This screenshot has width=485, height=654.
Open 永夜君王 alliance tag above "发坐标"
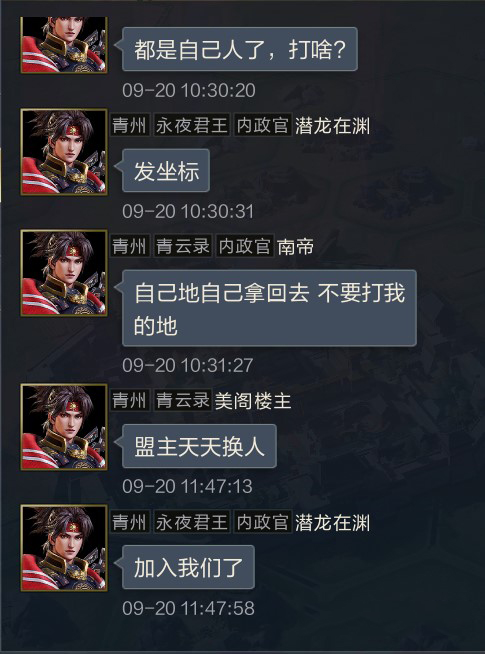[x=192, y=125]
